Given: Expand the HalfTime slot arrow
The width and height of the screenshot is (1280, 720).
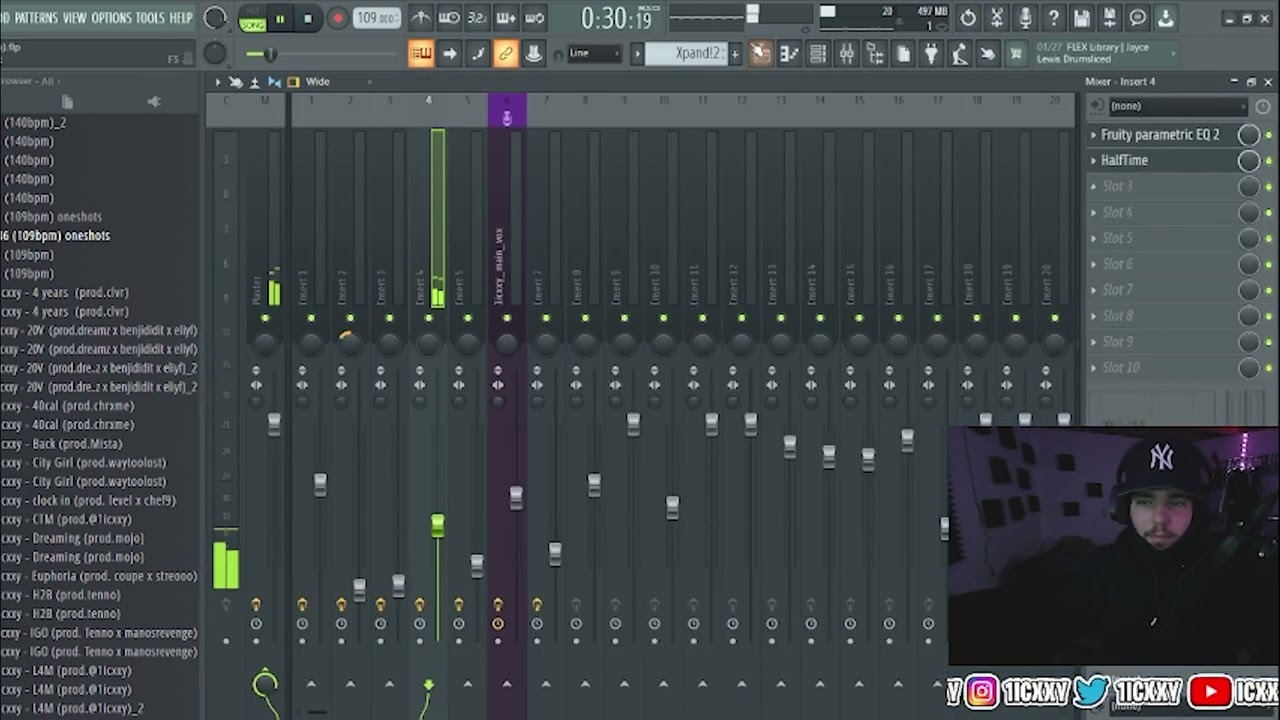Looking at the screenshot, I should coord(1093,161).
